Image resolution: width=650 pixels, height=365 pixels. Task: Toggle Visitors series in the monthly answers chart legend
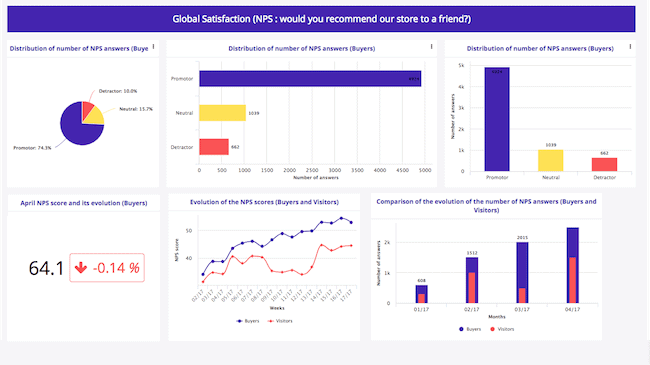pos(502,329)
